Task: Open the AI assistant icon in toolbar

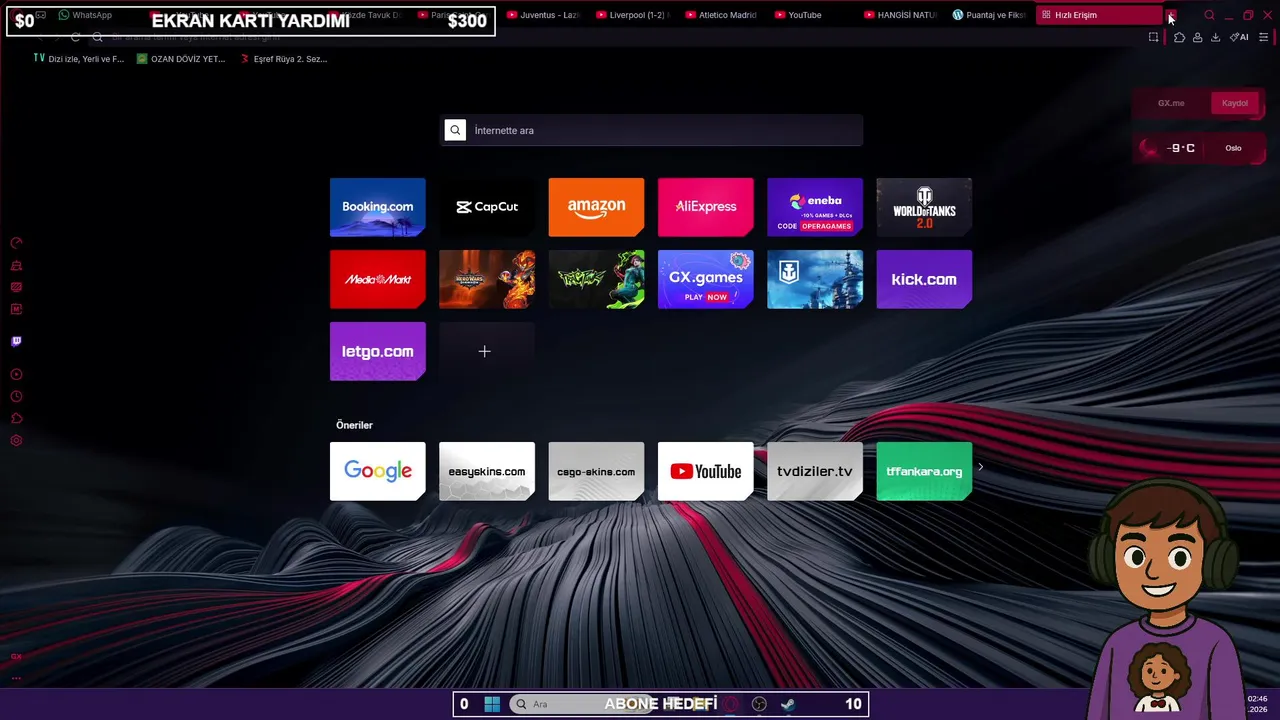Action: point(1239,37)
